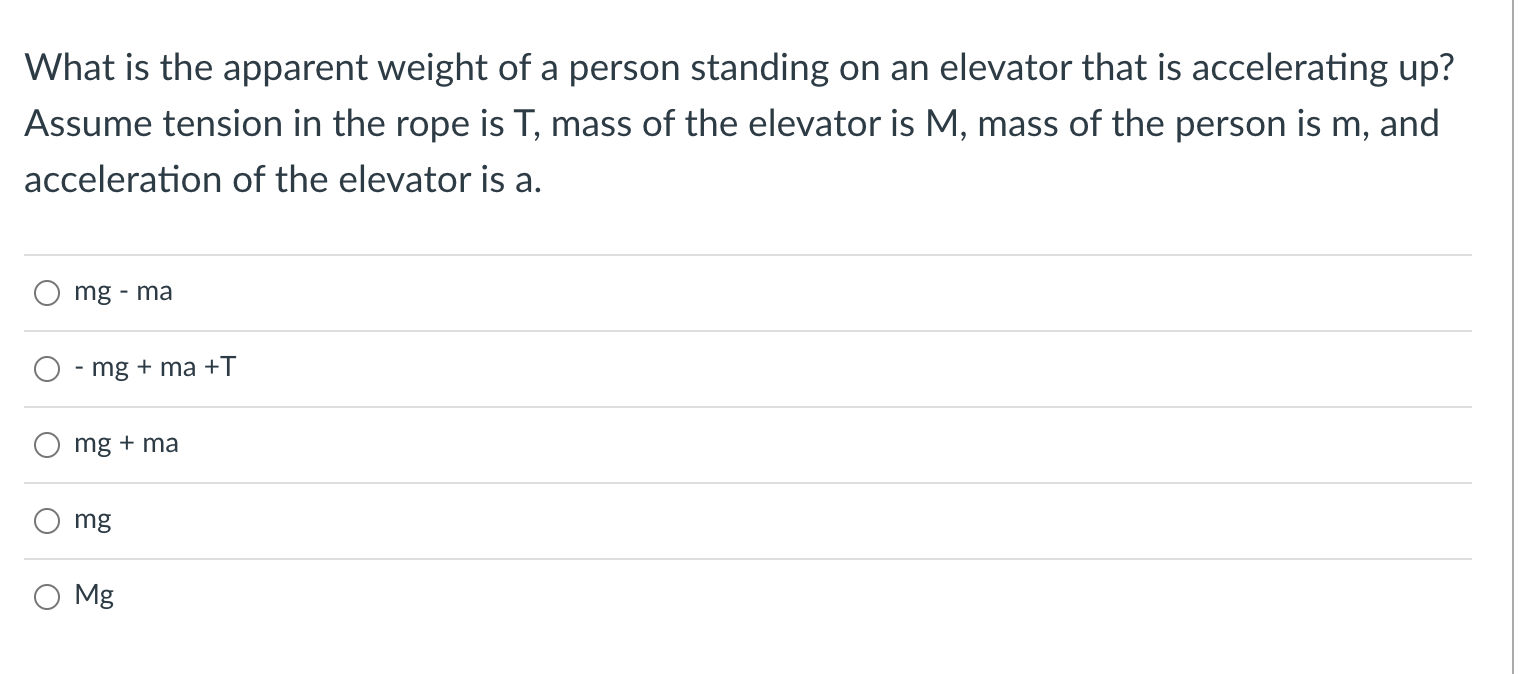Click the line about acceleration of the elevator
This screenshot has width=1532, height=674.
coord(283,180)
